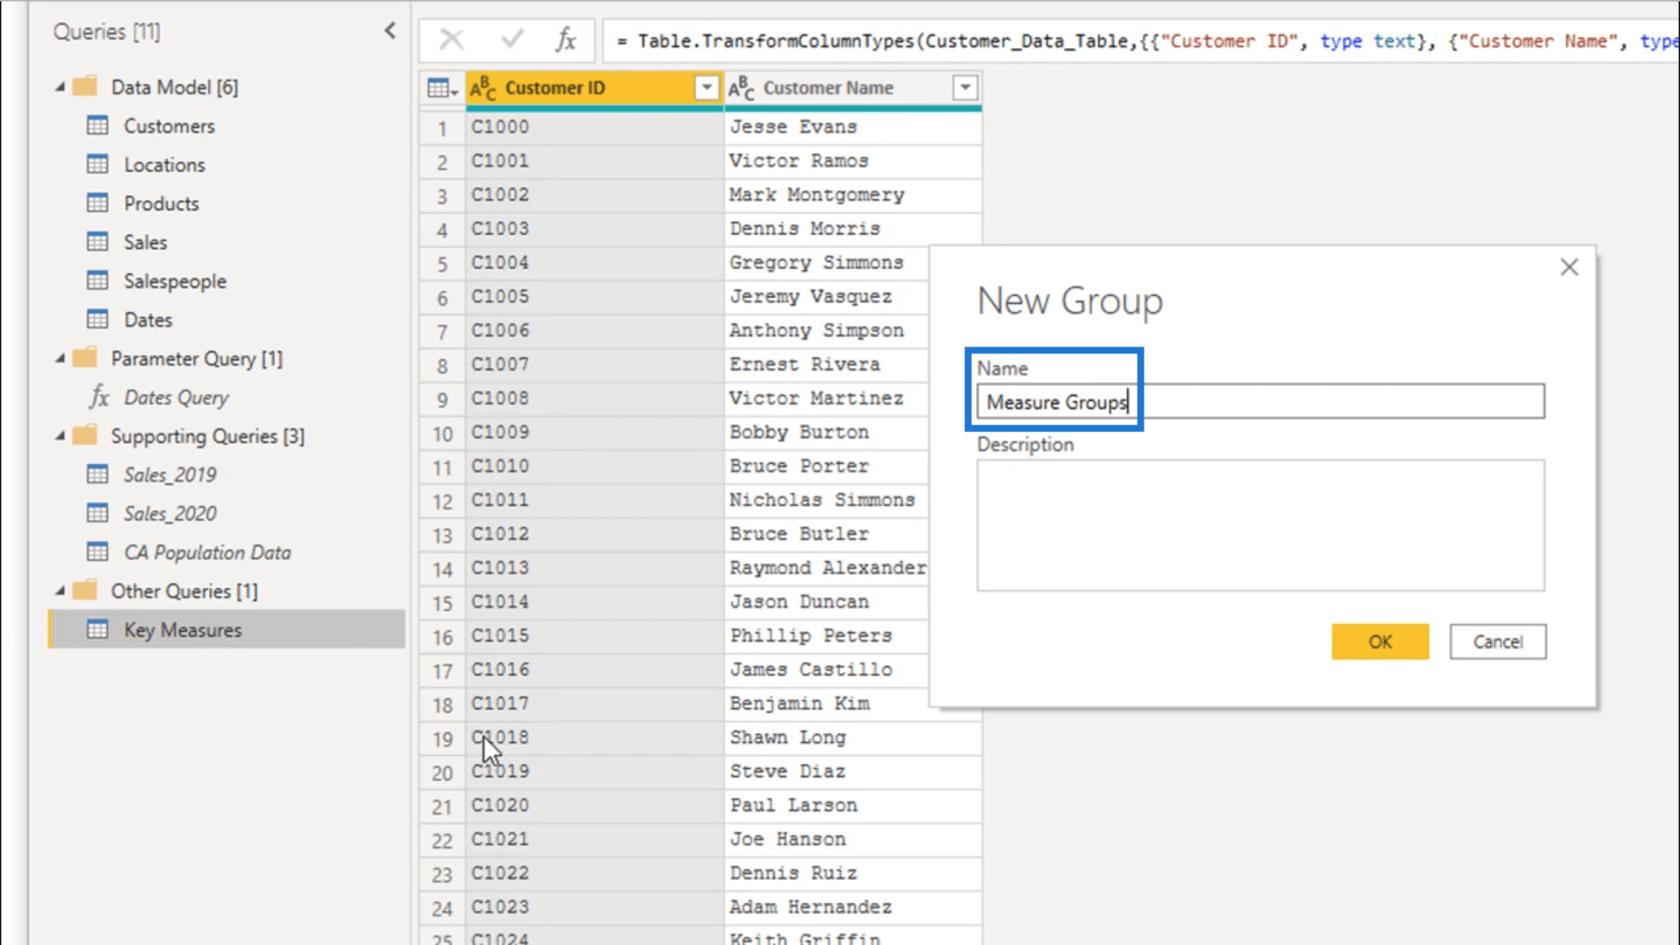Select the Customer ID column header
1680x945 pixels.
[594, 88]
